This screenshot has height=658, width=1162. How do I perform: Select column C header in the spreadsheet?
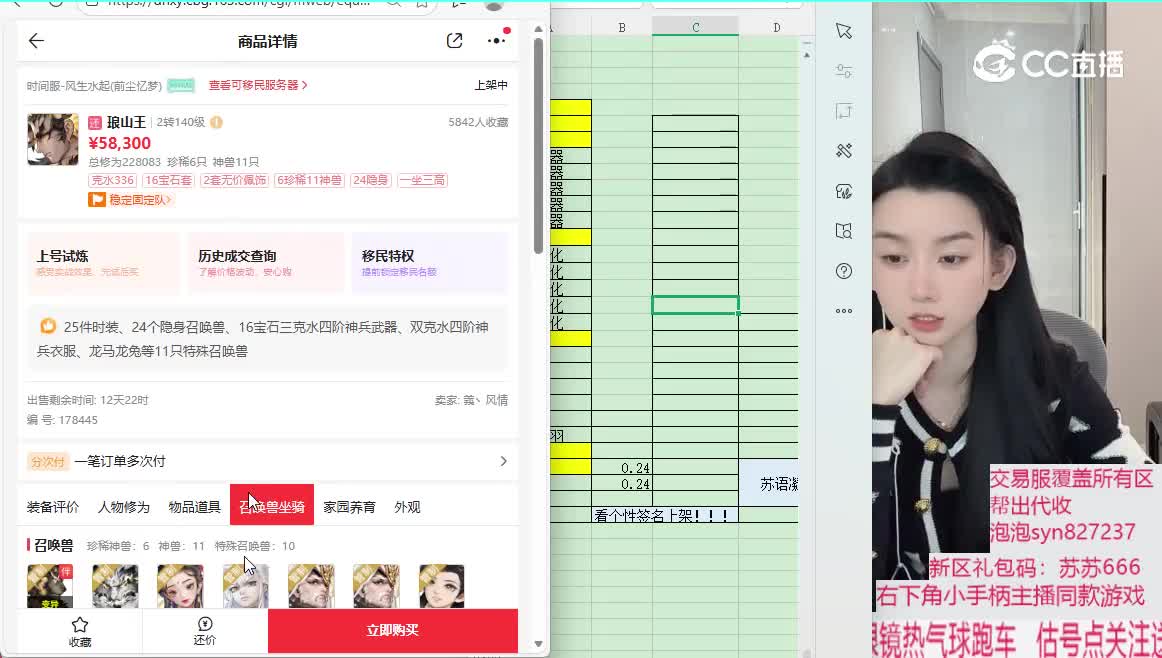tap(695, 27)
